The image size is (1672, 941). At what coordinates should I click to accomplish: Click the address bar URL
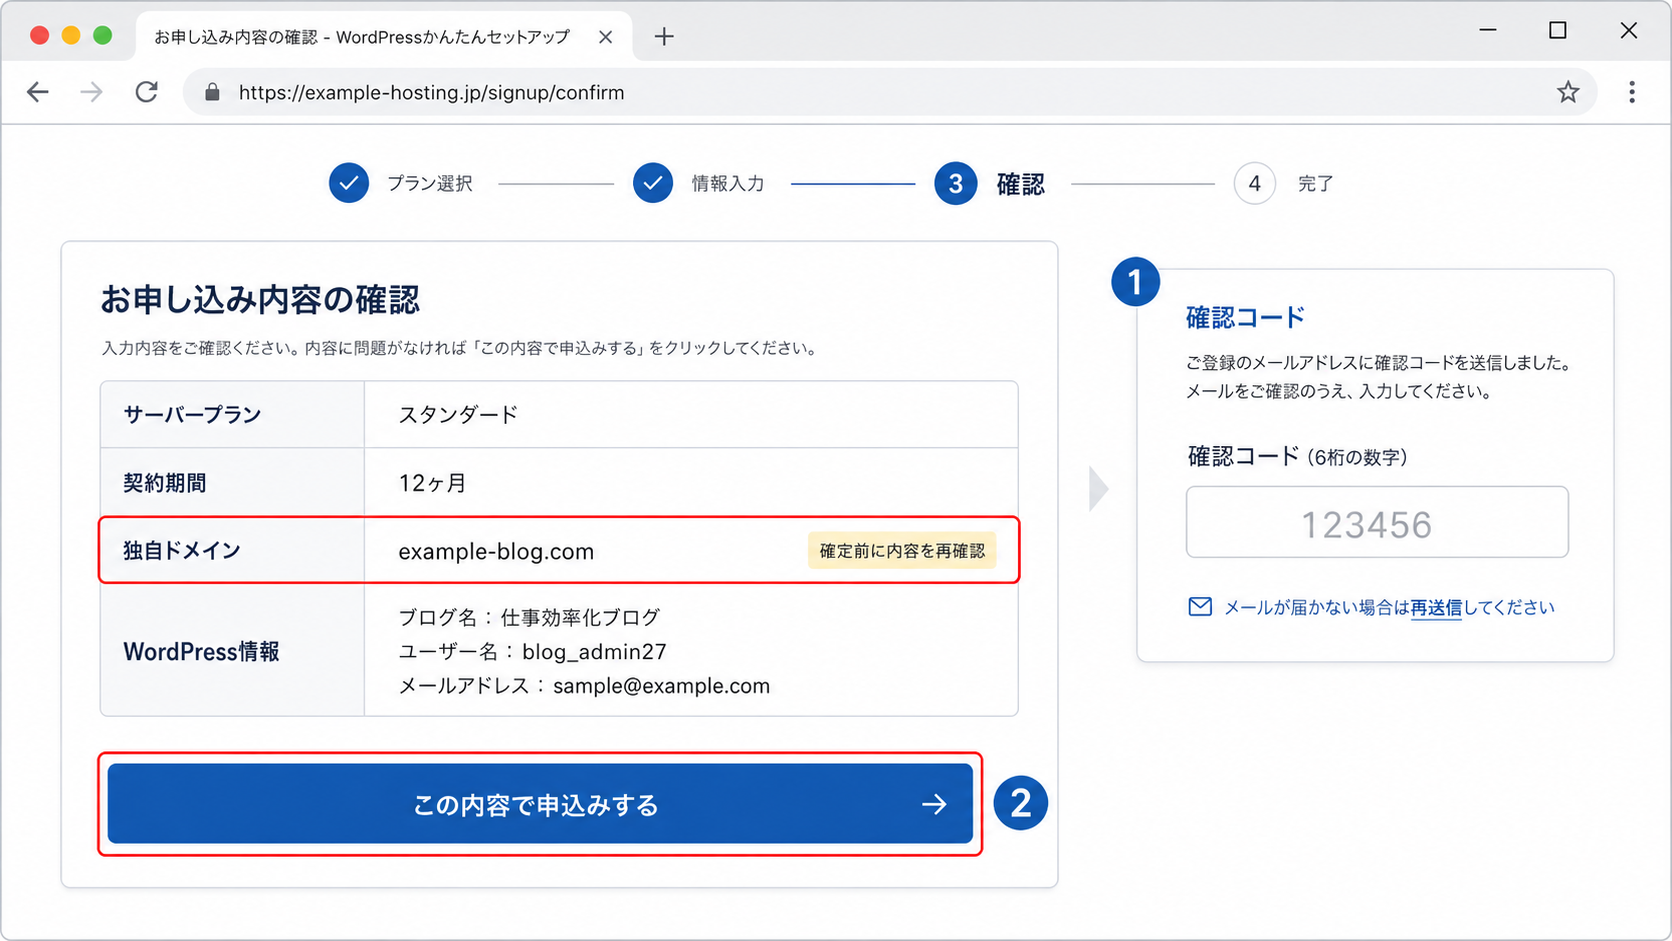coord(431,92)
